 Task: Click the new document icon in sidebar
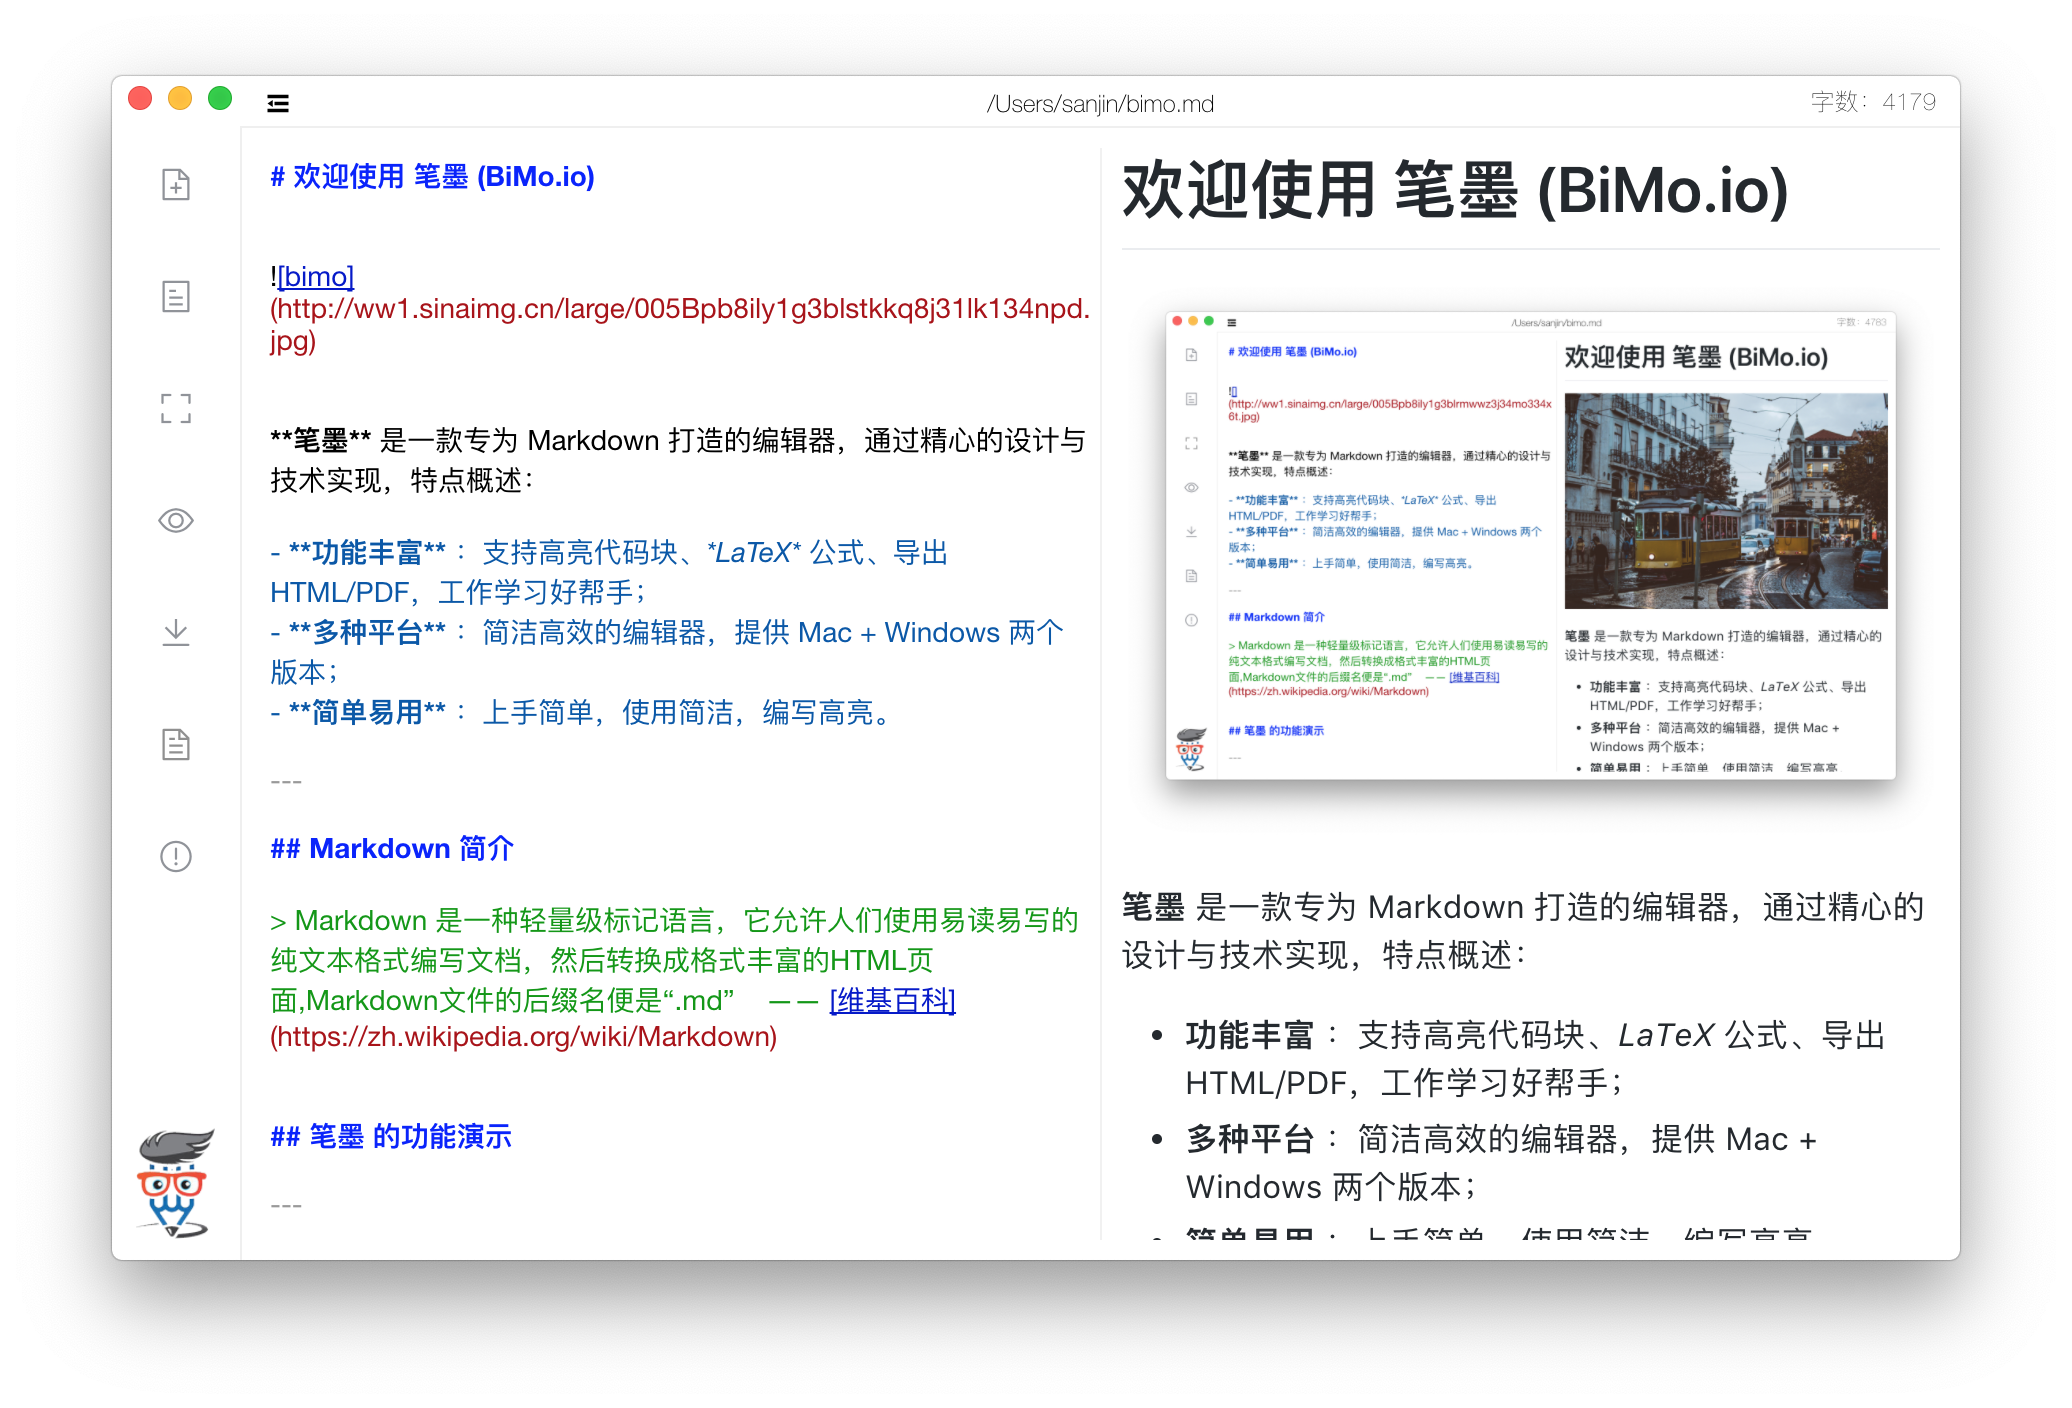176,184
